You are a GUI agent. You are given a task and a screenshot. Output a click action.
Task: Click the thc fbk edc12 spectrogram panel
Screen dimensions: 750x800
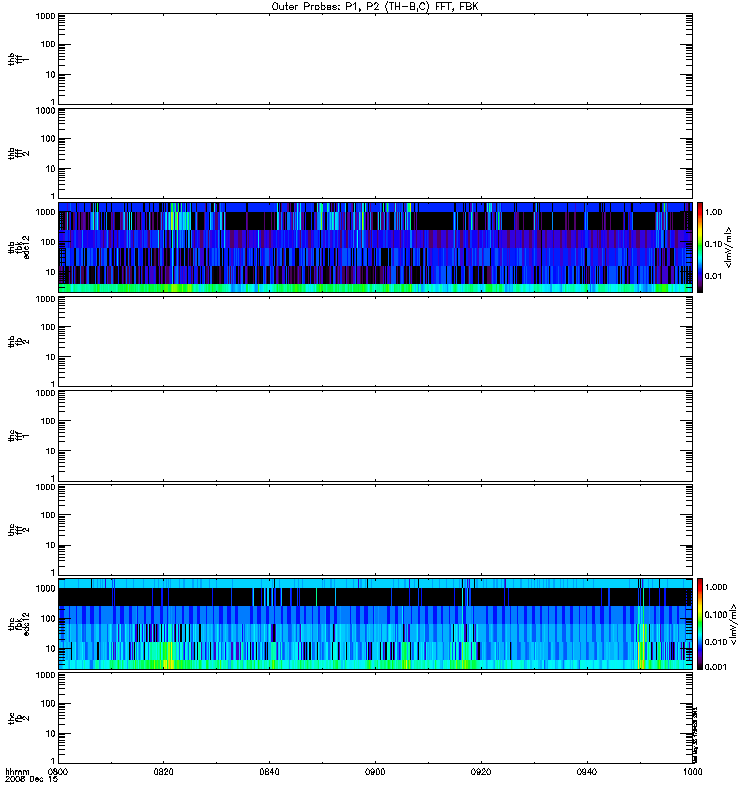click(376, 623)
